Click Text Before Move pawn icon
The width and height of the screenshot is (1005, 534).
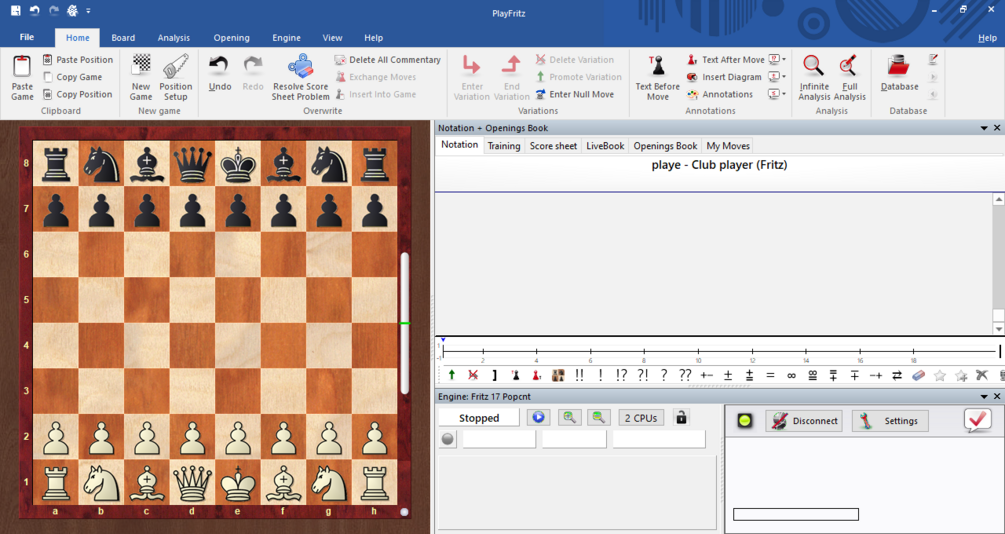[658, 67]
